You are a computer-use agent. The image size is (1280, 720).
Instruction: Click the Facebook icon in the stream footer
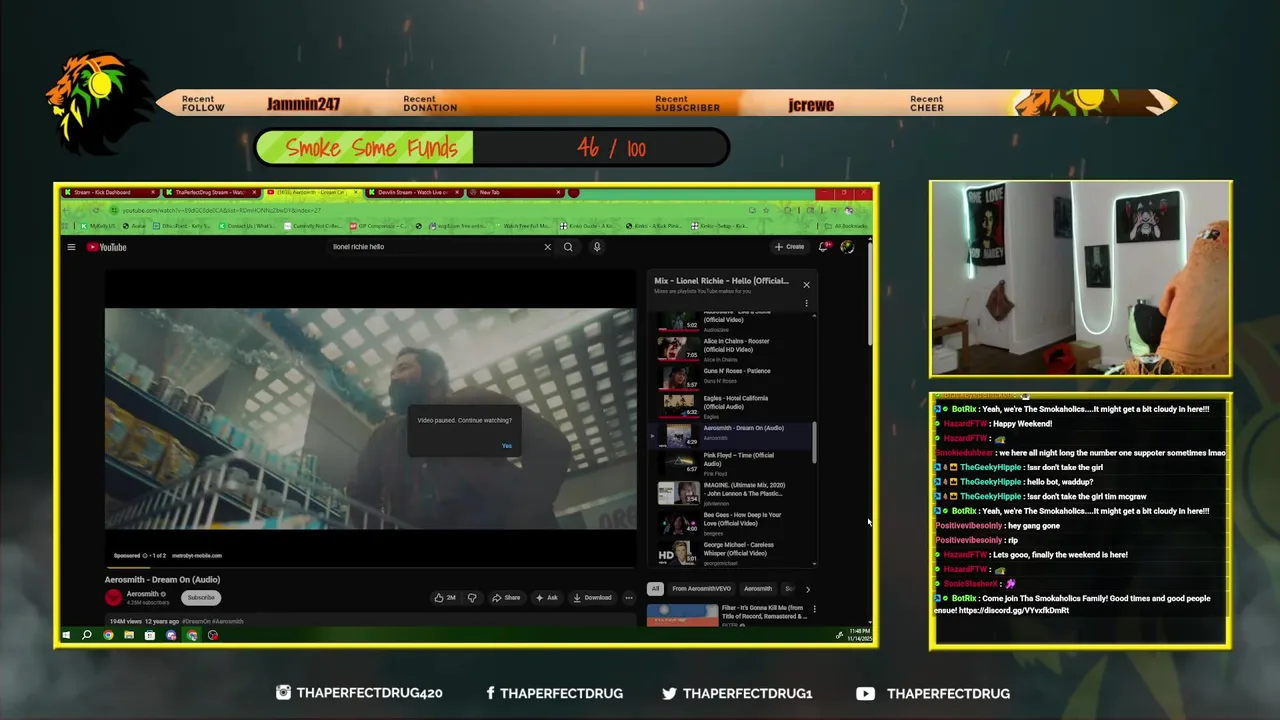[490, 693]
